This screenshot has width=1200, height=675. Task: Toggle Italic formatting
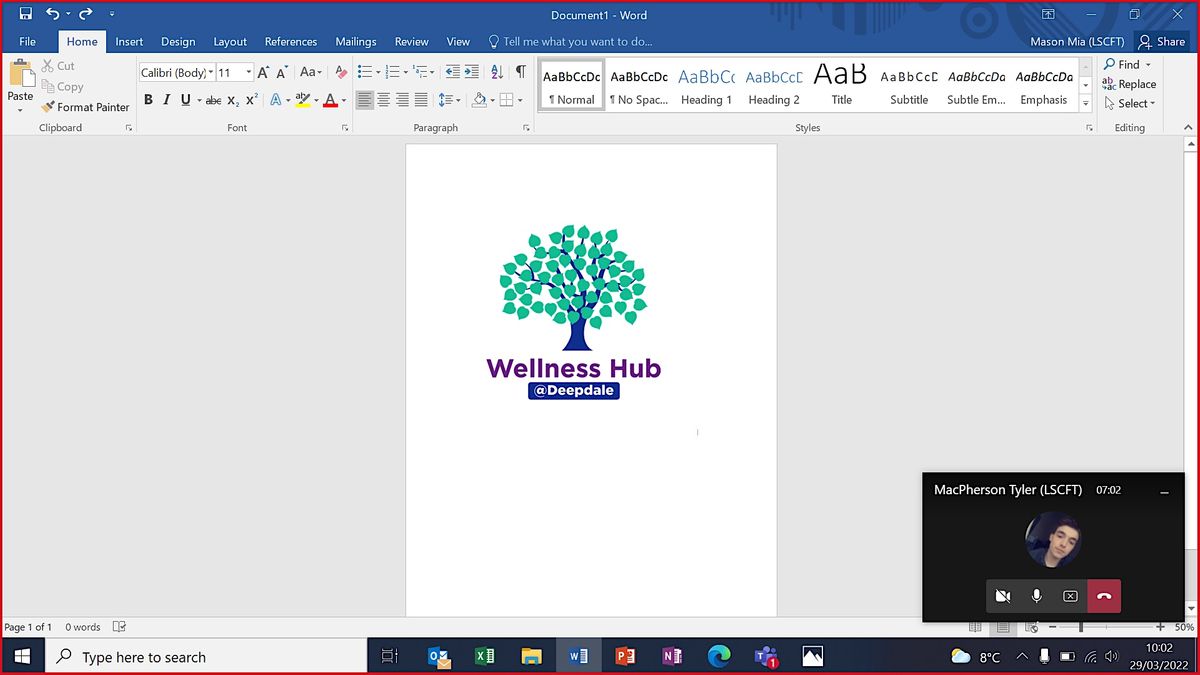[167, 100]
